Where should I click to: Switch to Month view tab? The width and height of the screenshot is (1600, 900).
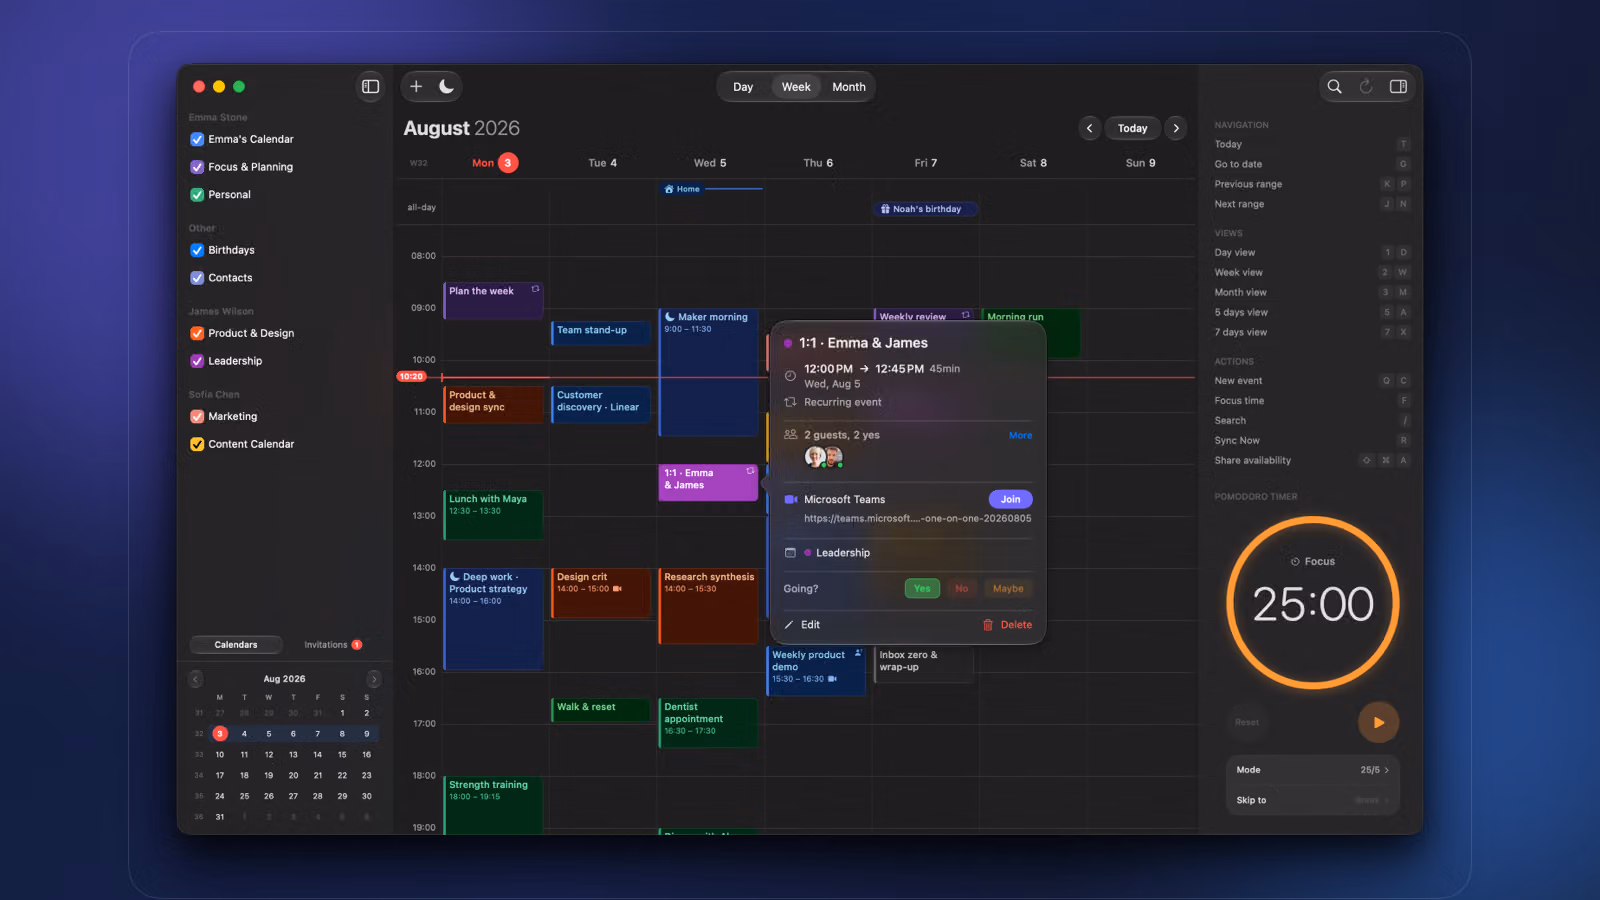(849, 87)
